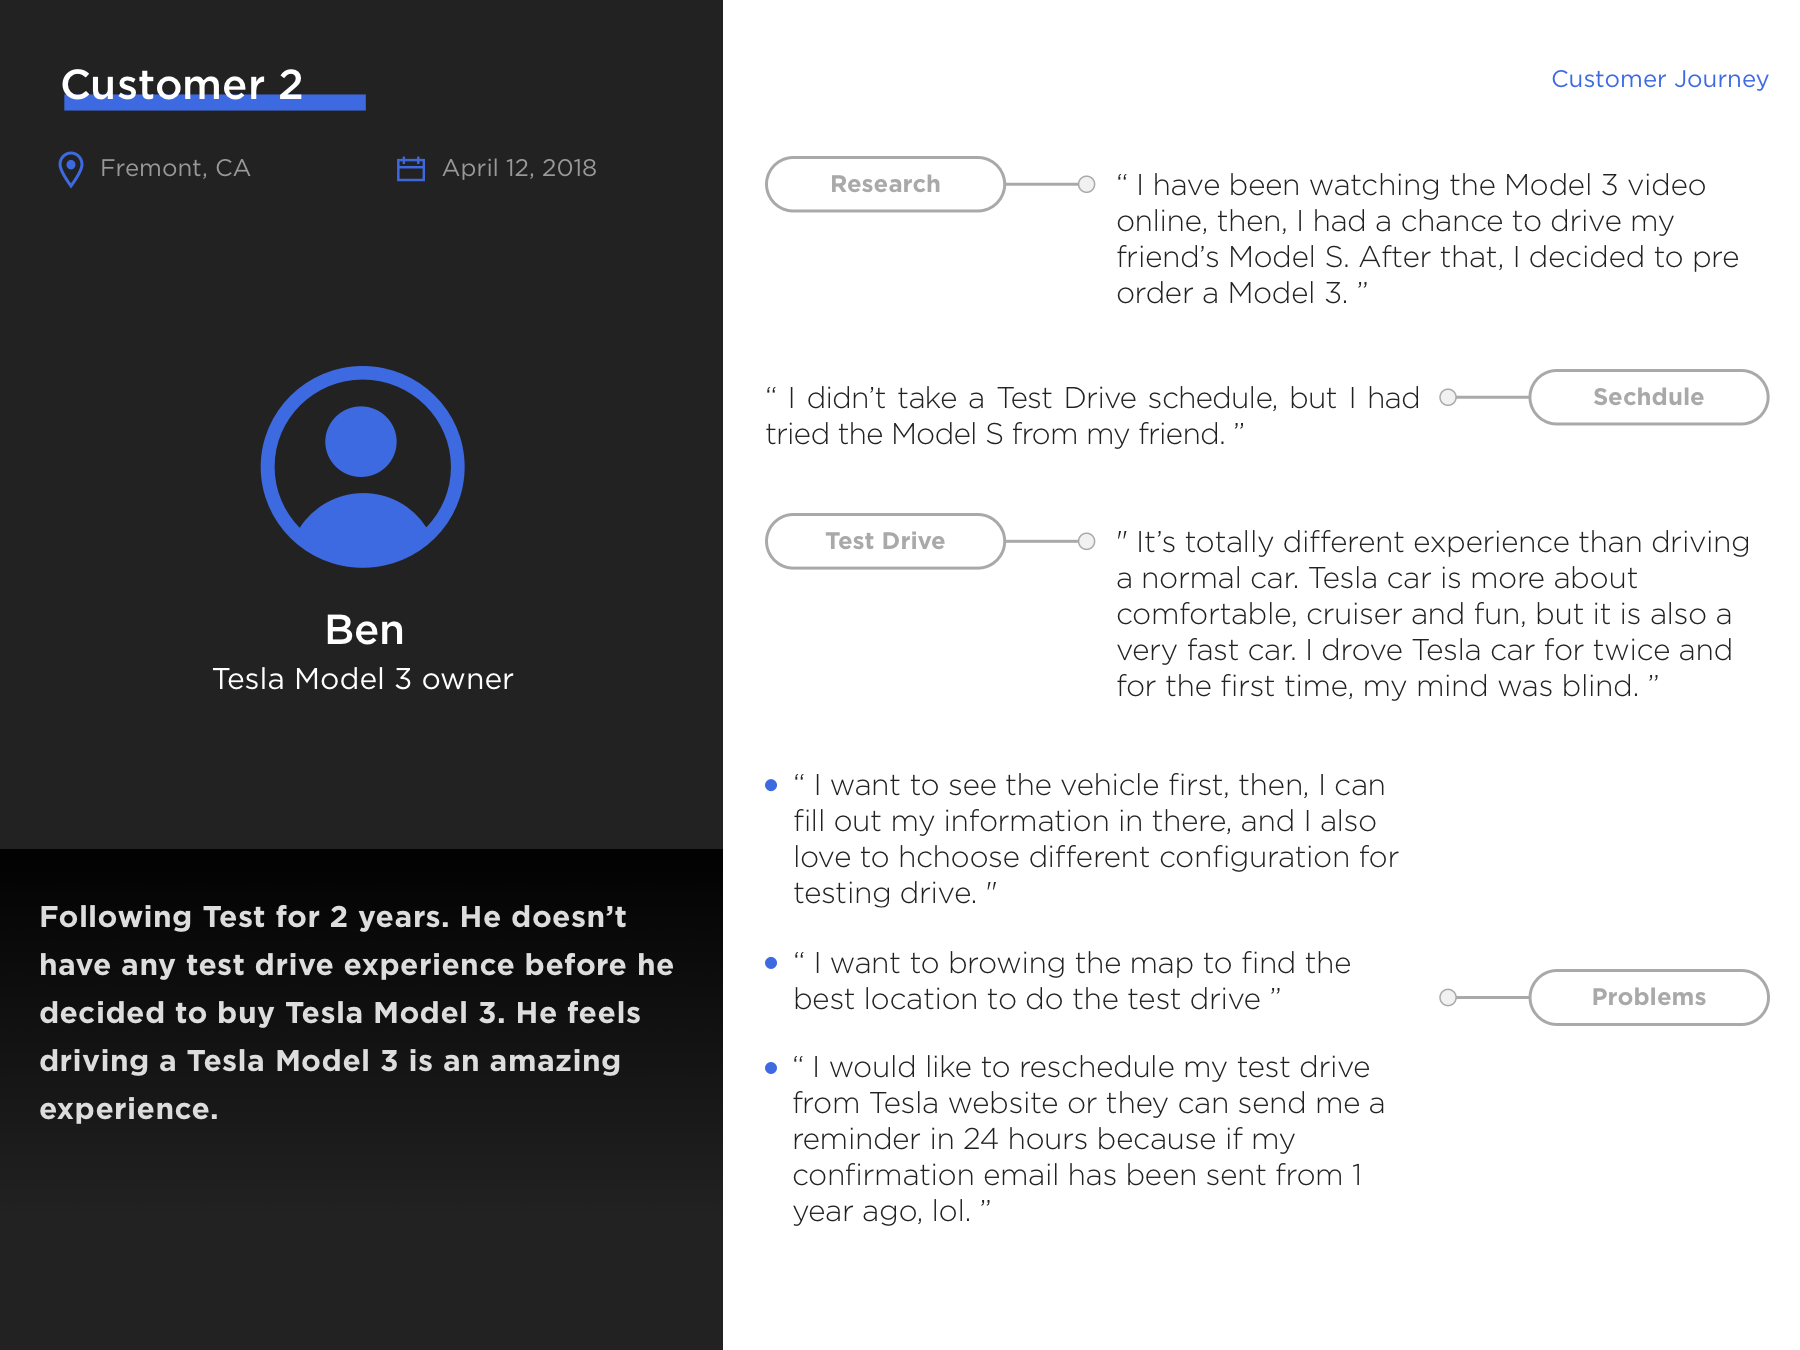Viewport: 1800px width, 1350px height.
Task: Click the calendar icon next to April 12
Action: point(411,169)
